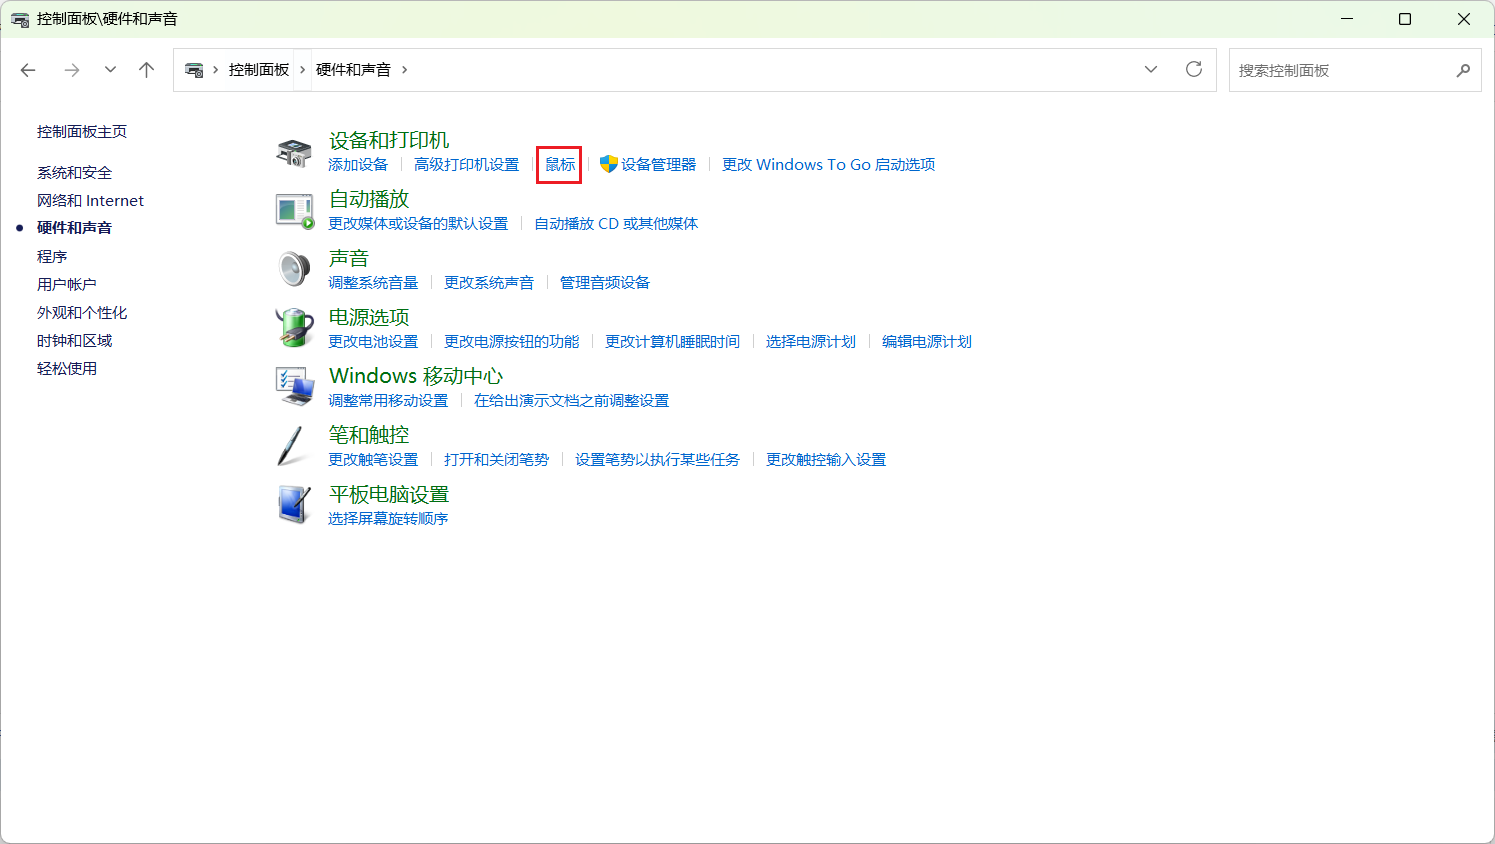Click the 更改电池设置 link
Screen dimensions: 1495x844
tap(373, 342)
